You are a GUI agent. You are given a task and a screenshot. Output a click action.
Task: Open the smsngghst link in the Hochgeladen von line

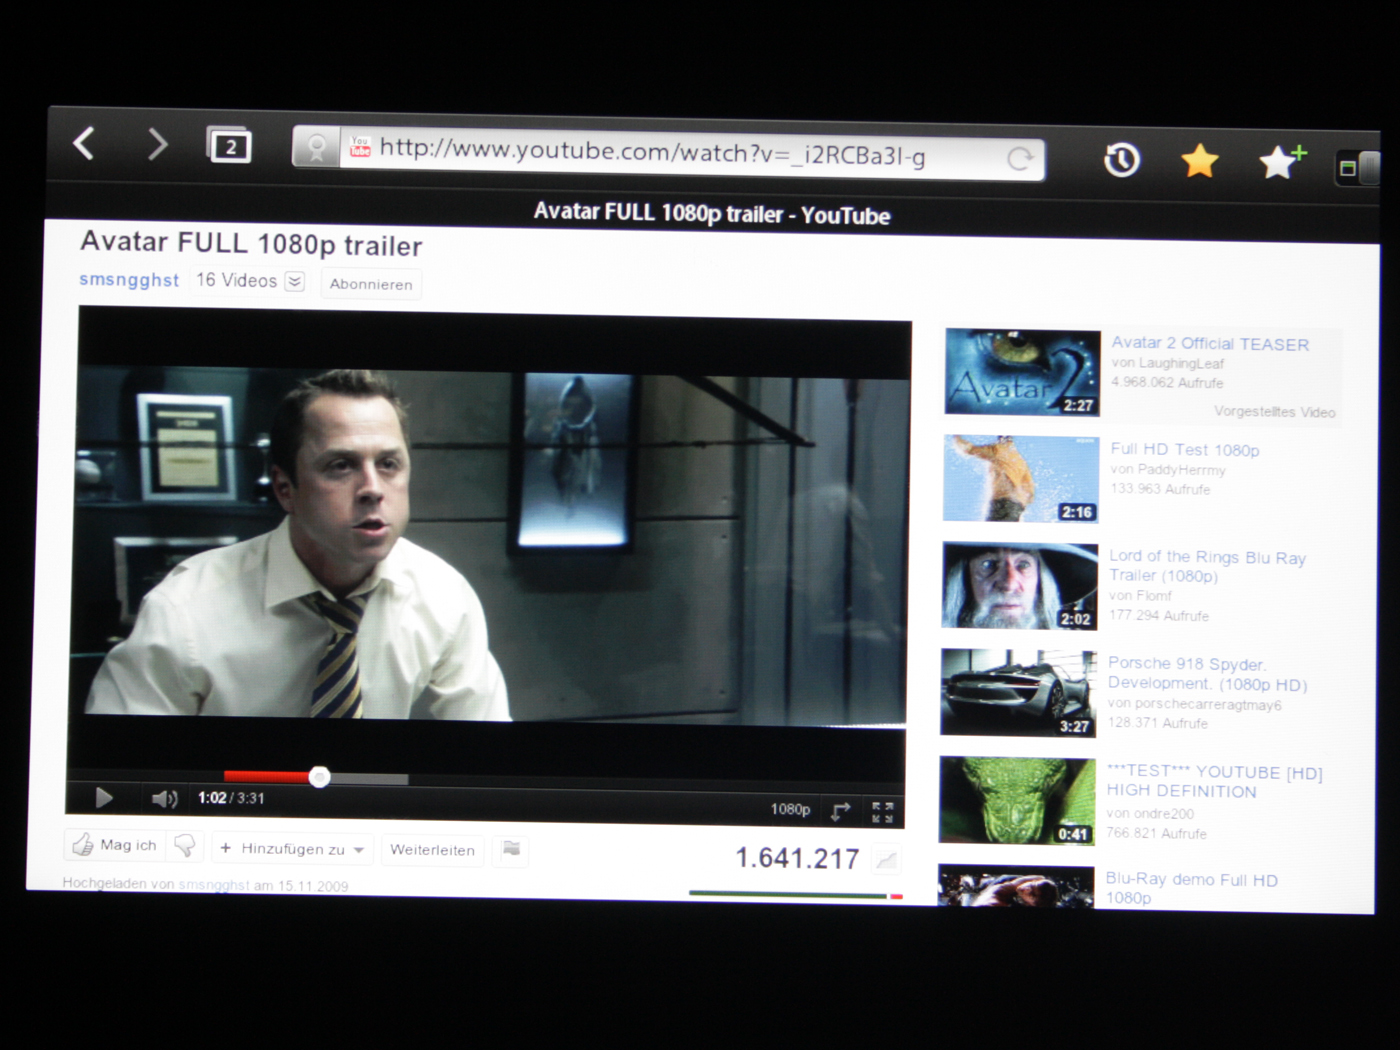coord(214,885)
